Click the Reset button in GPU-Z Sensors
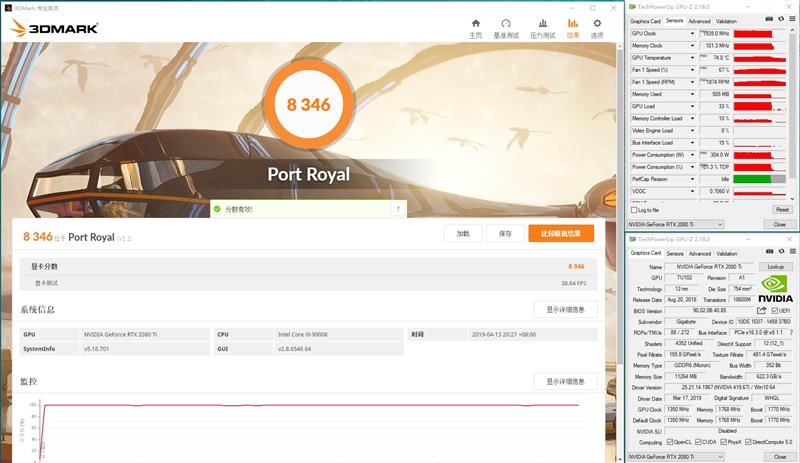The width and height of the screenshot is (800, 463). click(x=782, y=210)
